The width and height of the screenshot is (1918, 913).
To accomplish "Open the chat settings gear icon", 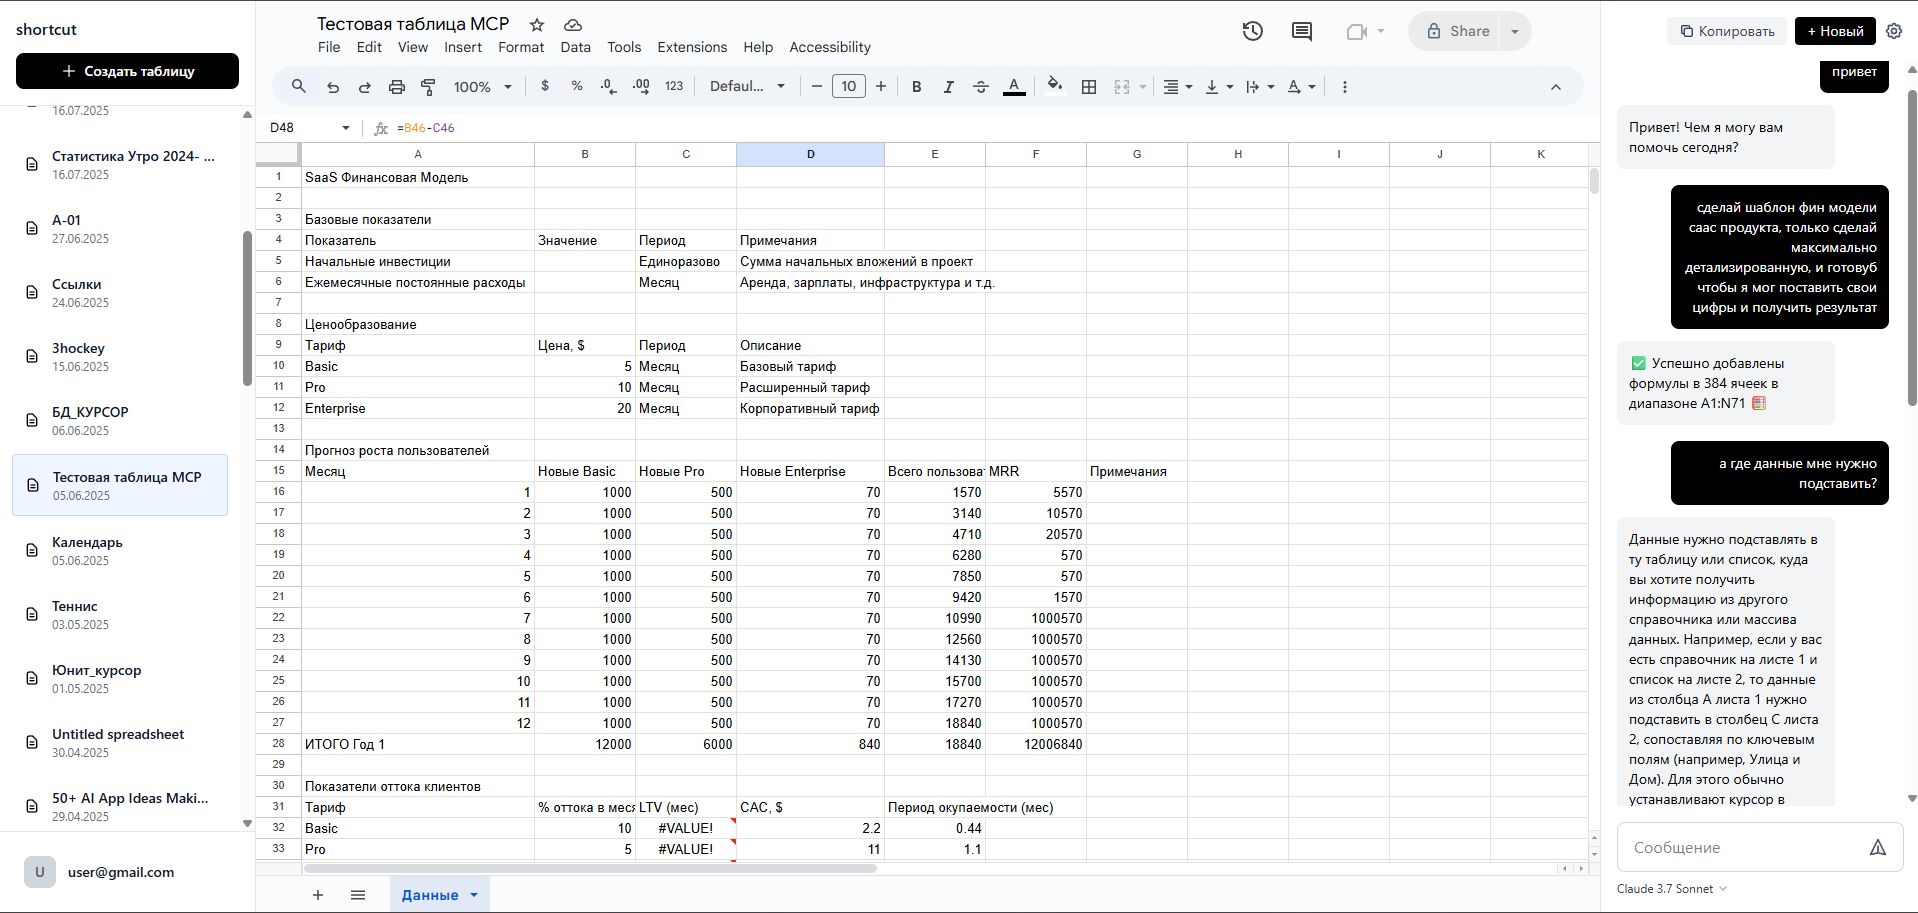I will tap(1894, 31).
